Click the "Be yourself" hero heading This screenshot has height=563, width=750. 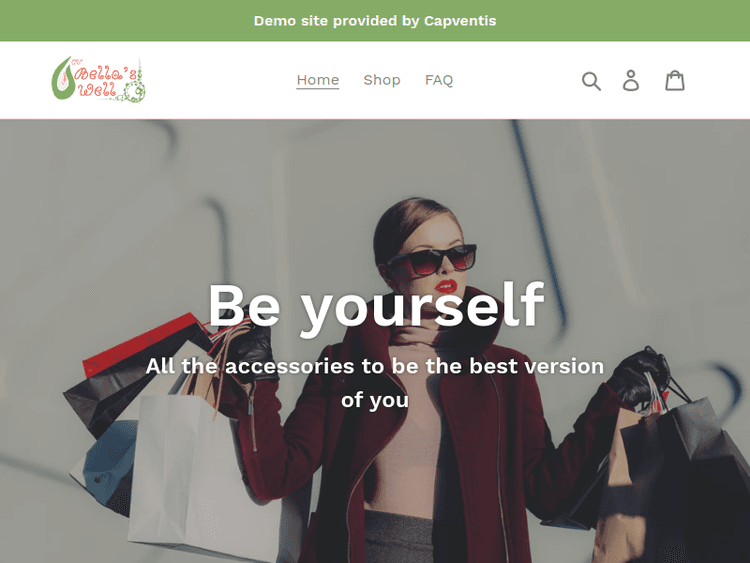(x=376, y=306)
